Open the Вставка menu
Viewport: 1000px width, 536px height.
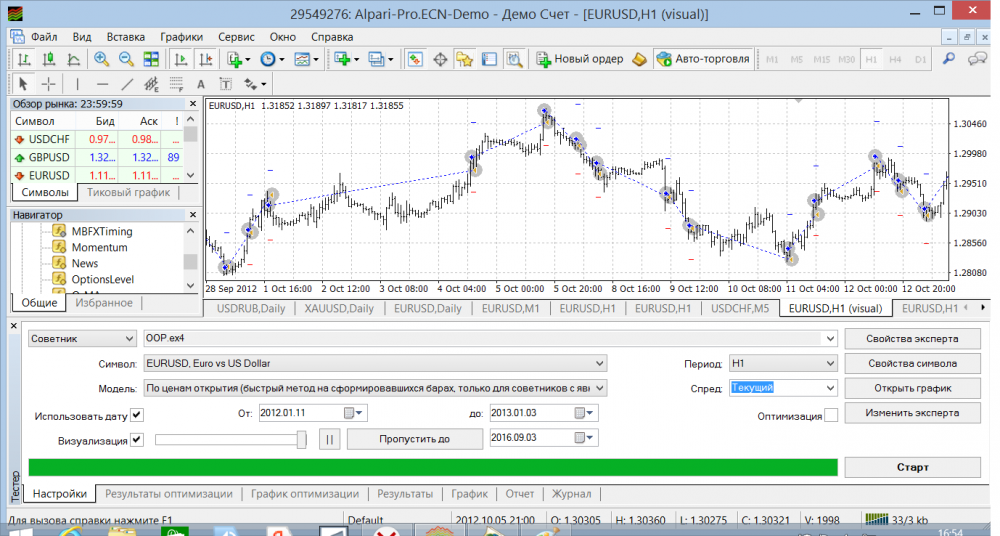point(125,37)
